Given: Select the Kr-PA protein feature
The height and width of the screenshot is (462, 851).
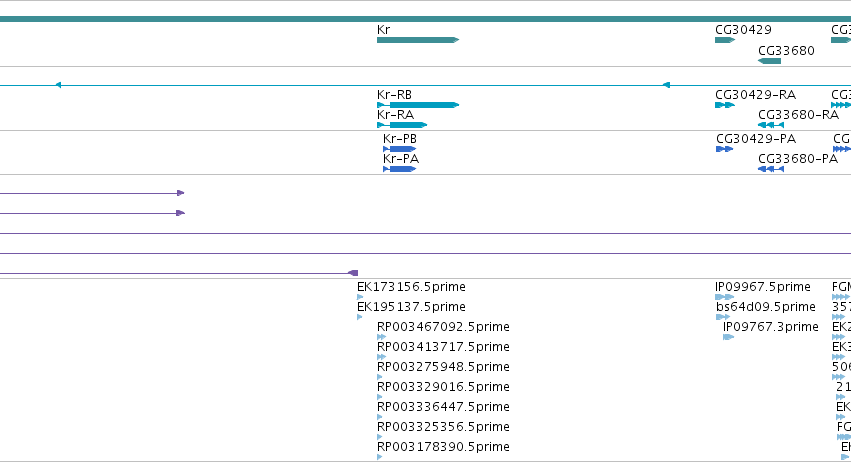Looking at the screenshot, I should click(x=399, y=169).
